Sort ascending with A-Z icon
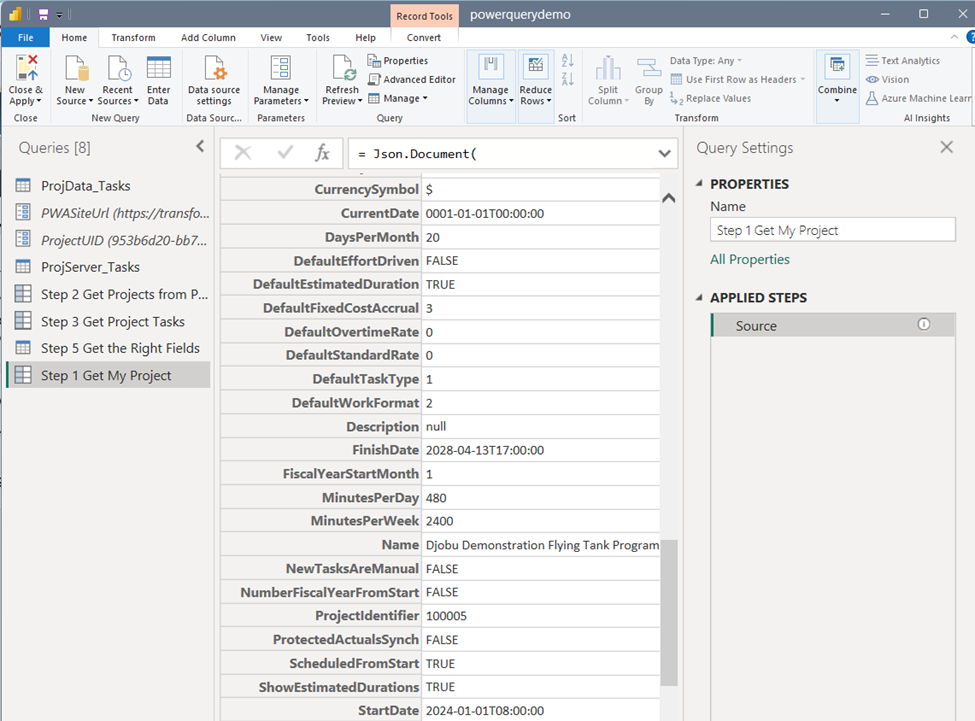Image resolution: width=975 pixels, height=721 pixels. point(567,60)
